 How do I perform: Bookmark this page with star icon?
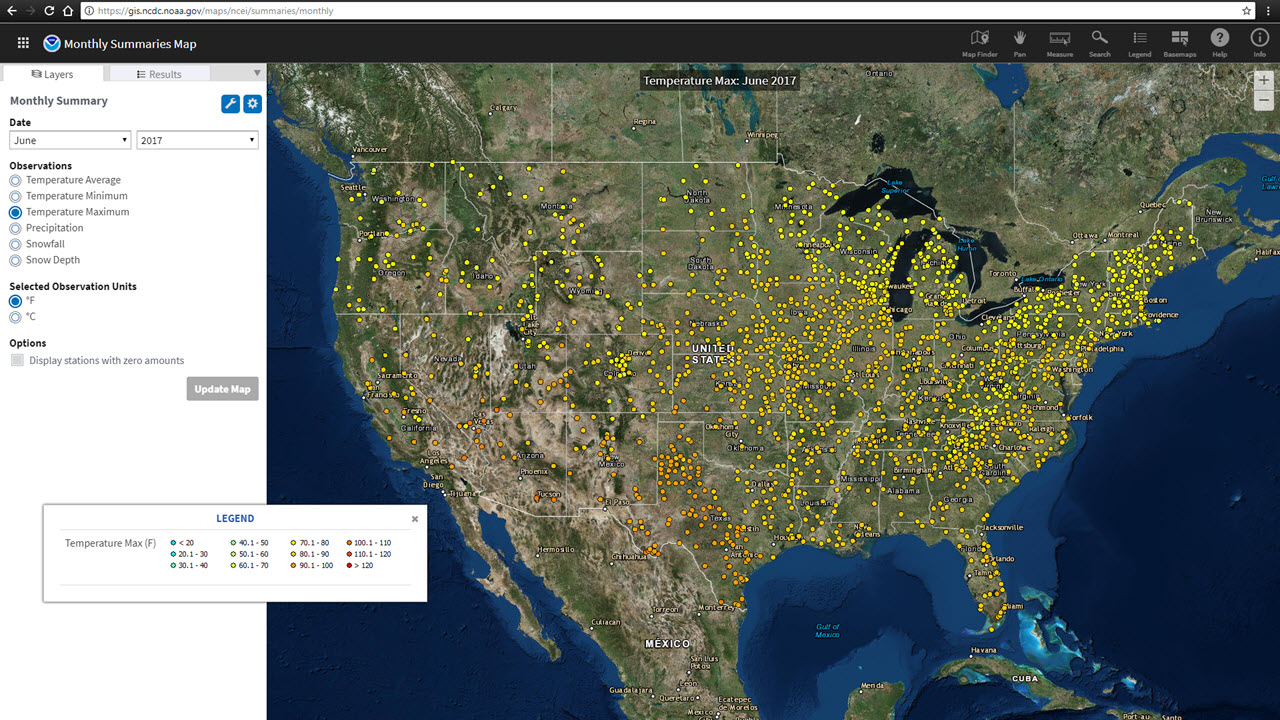coord(1247,11)
